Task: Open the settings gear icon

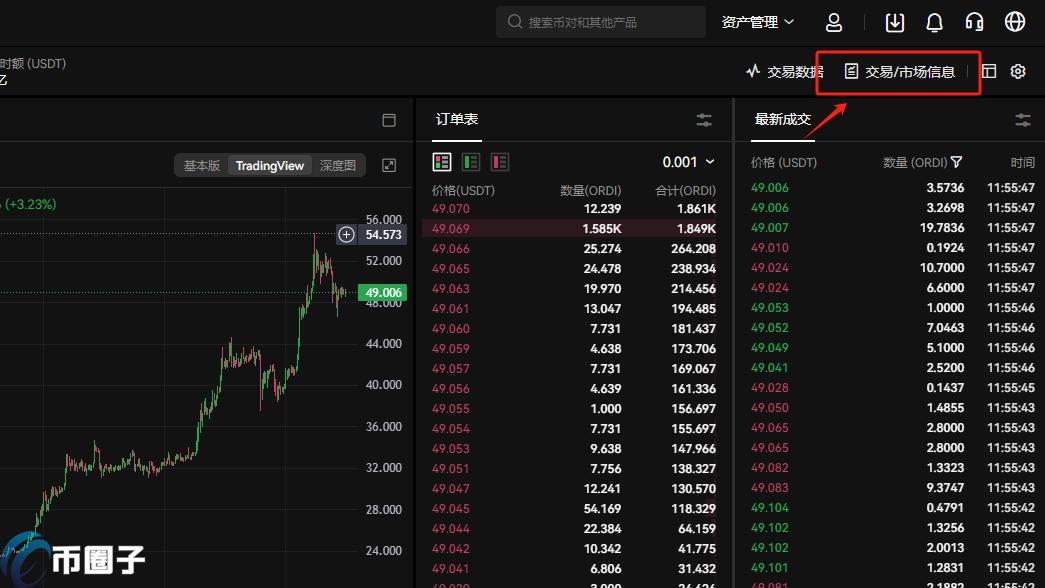Action: tap(1018, 71)
